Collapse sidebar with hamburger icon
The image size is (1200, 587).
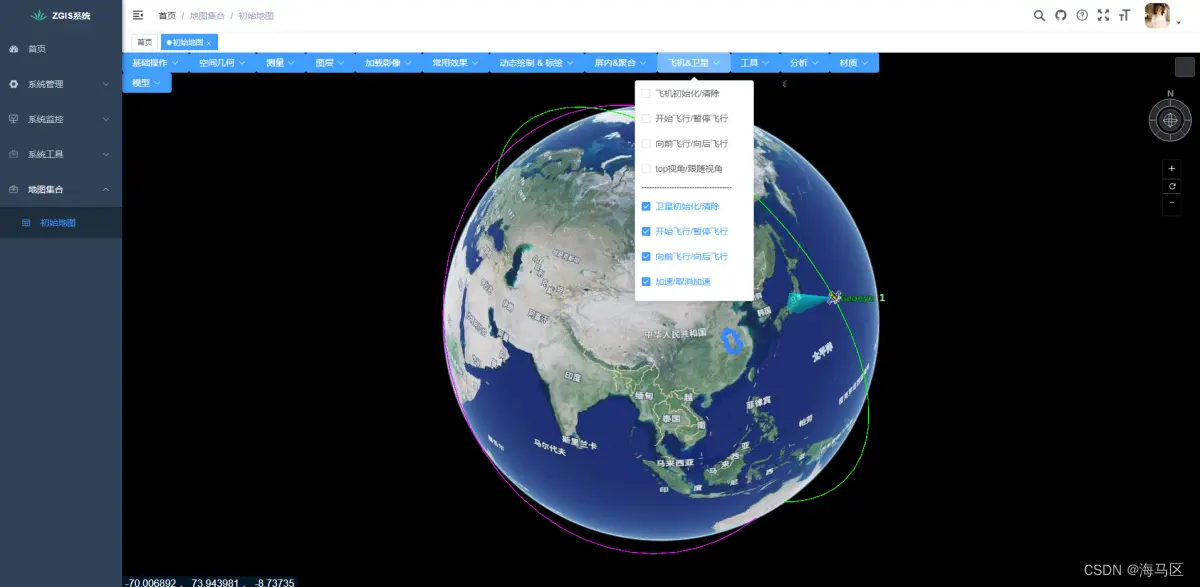click(138, 15)
